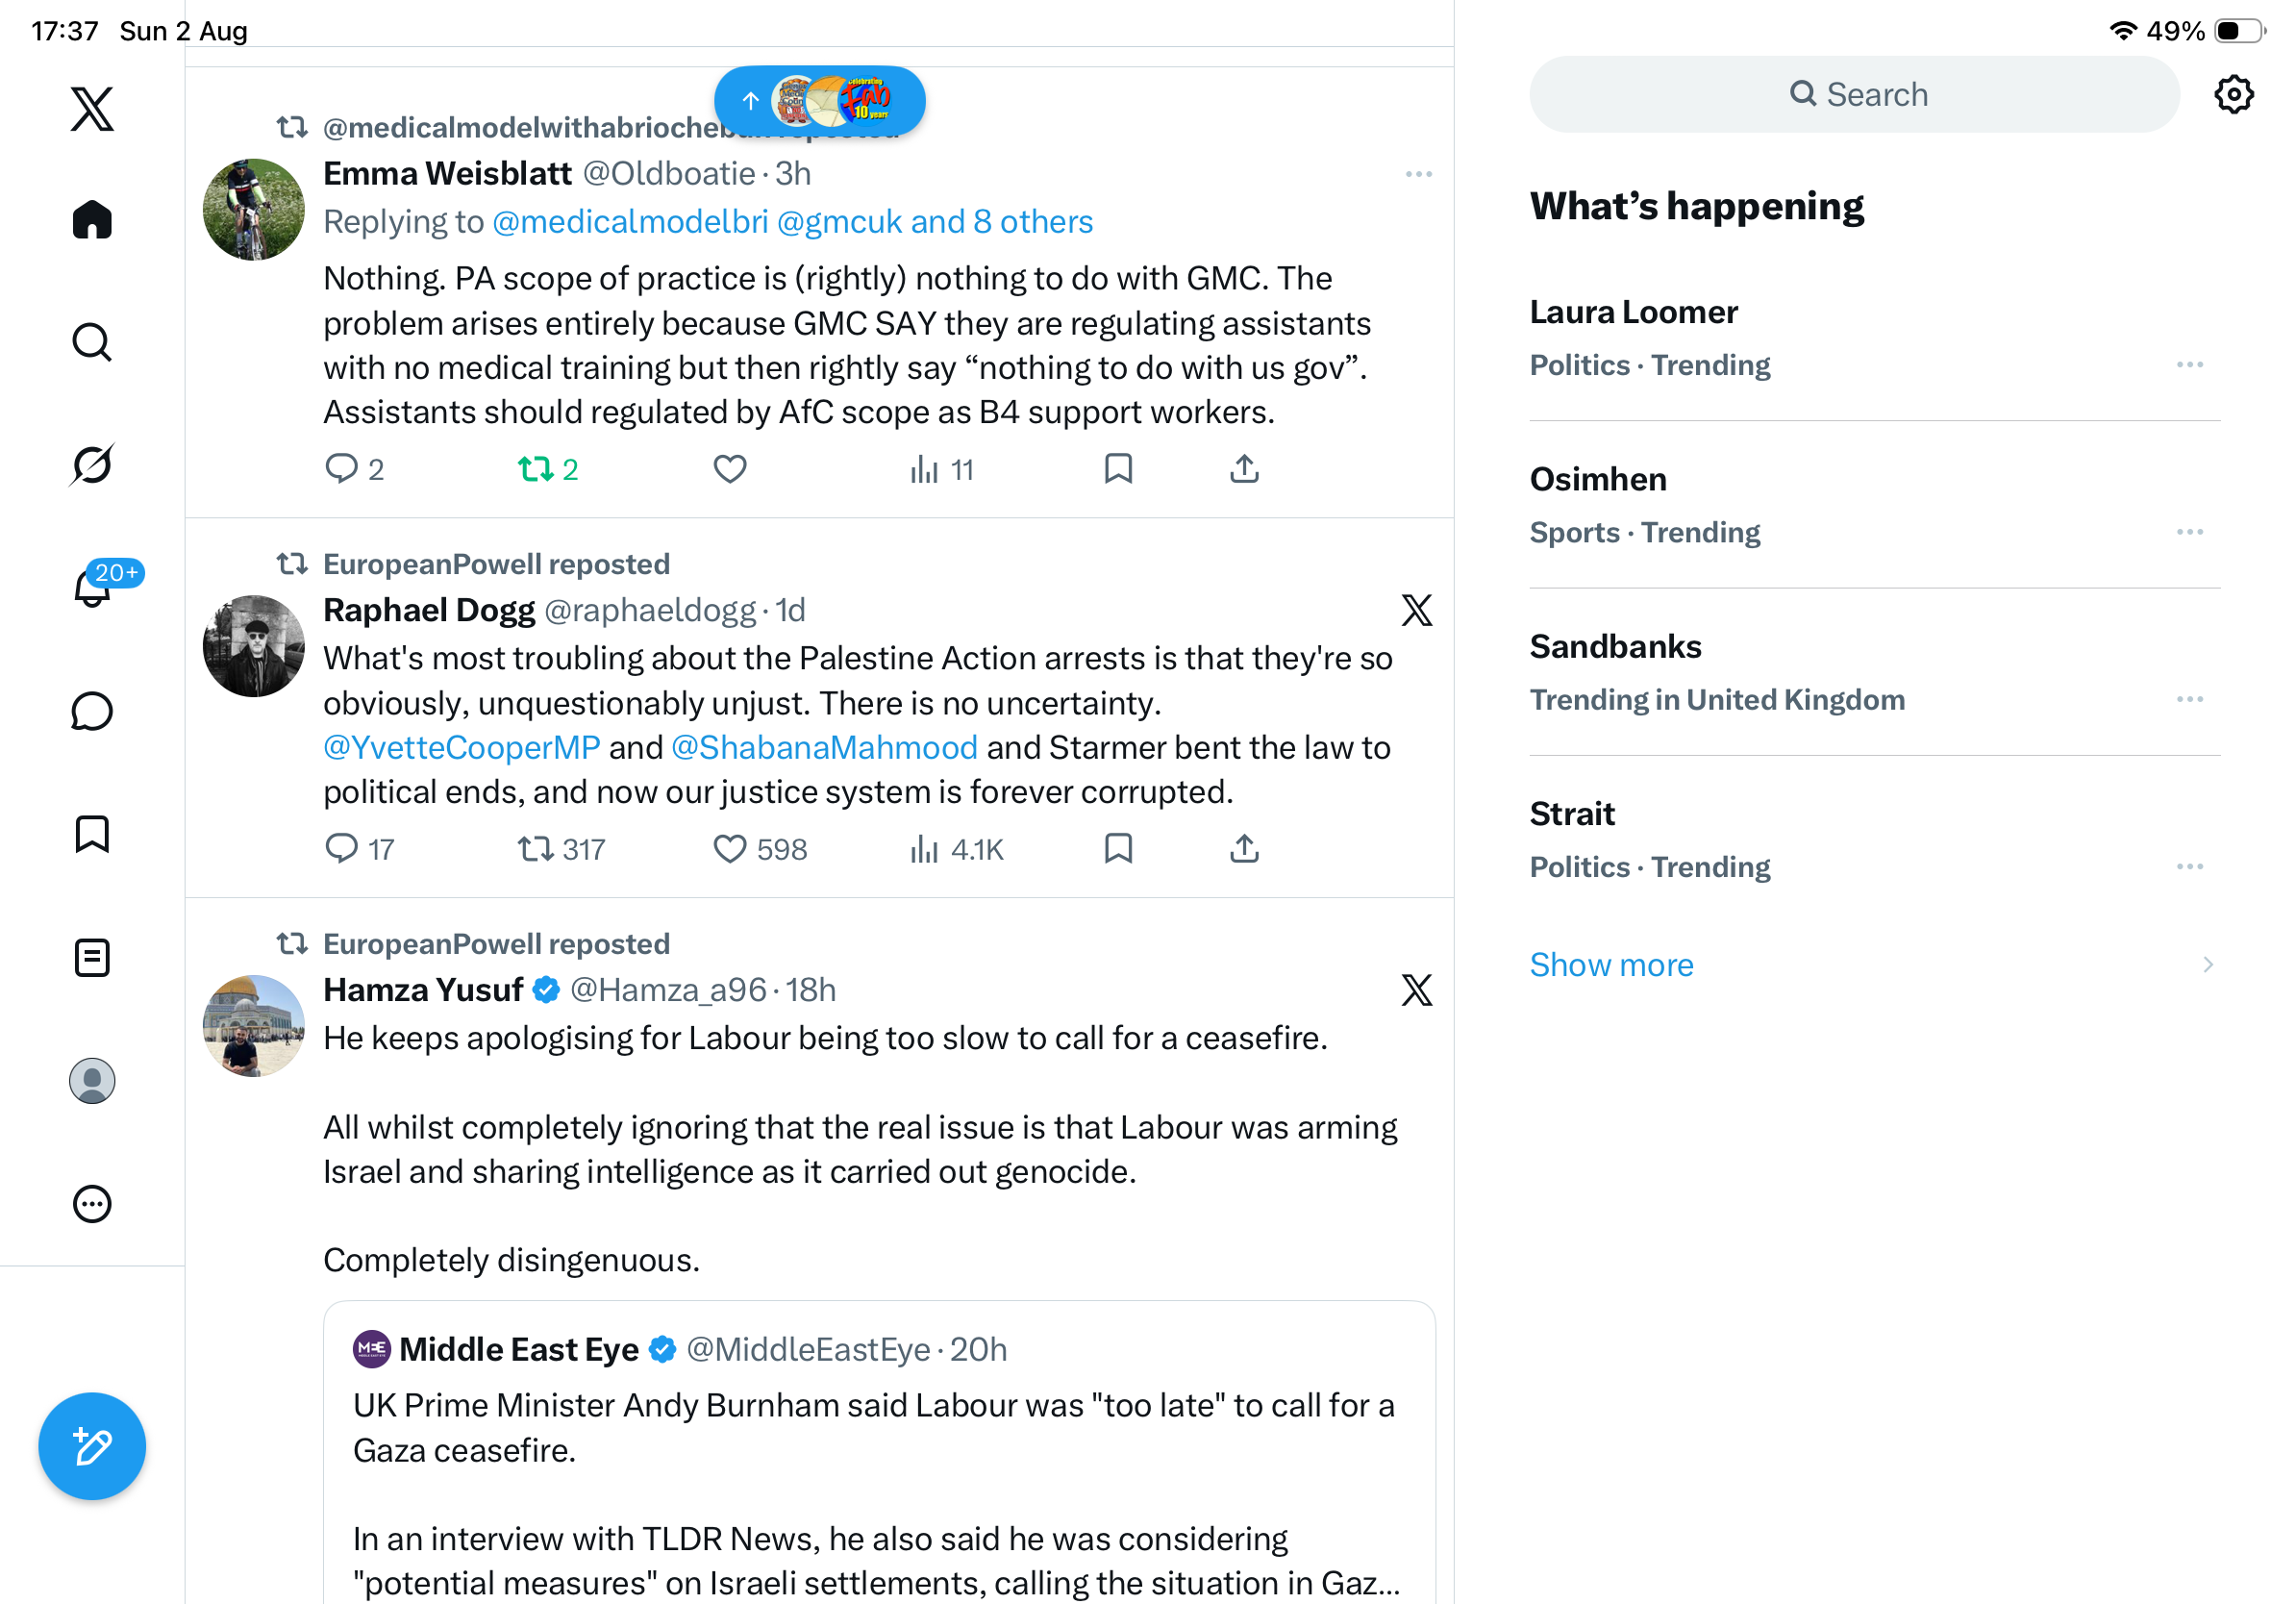Click the Search input field
Screen dimensions: 2296x1604
(1854, 95)
